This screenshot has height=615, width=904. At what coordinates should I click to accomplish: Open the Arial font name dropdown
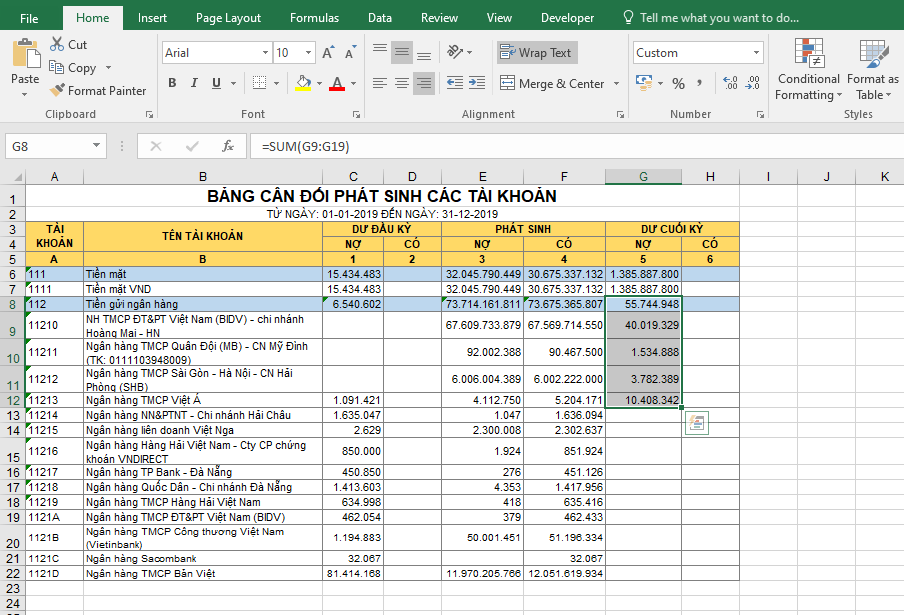click(x=263, y=53)
